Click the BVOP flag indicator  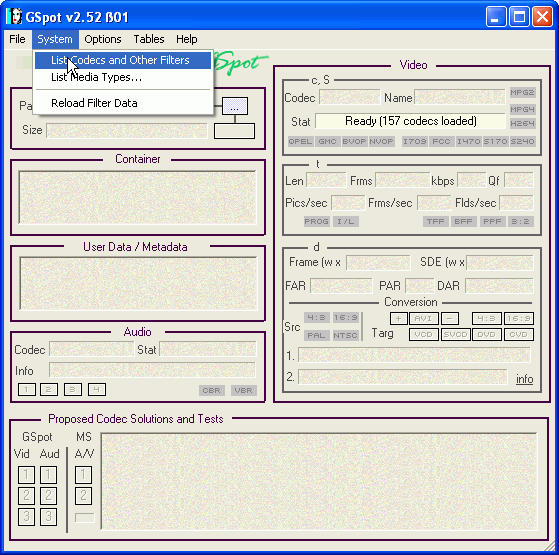pos(354,142)
